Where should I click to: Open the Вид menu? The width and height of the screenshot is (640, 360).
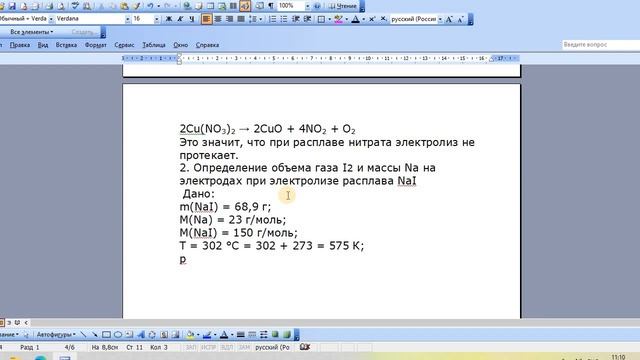click(43, 45)
